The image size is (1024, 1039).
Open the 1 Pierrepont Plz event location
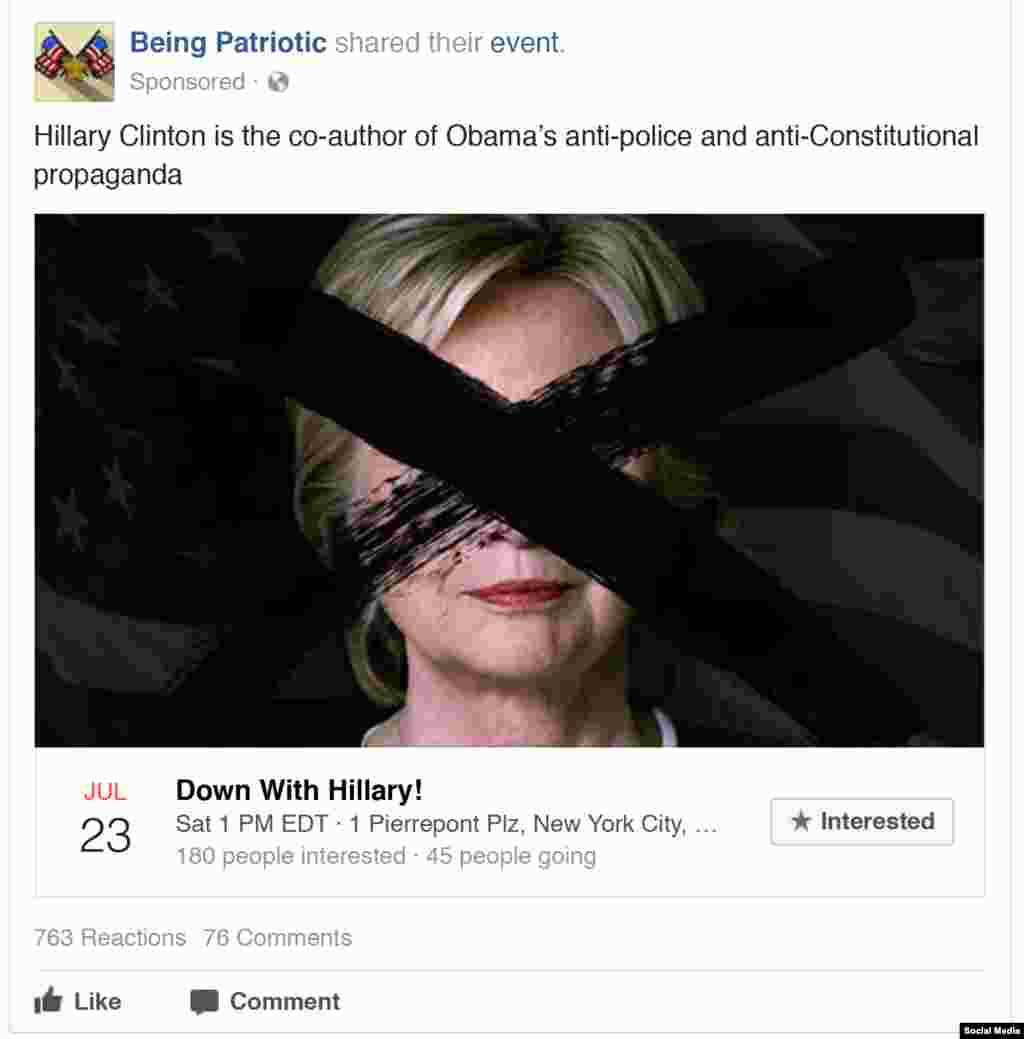[533, 824]
